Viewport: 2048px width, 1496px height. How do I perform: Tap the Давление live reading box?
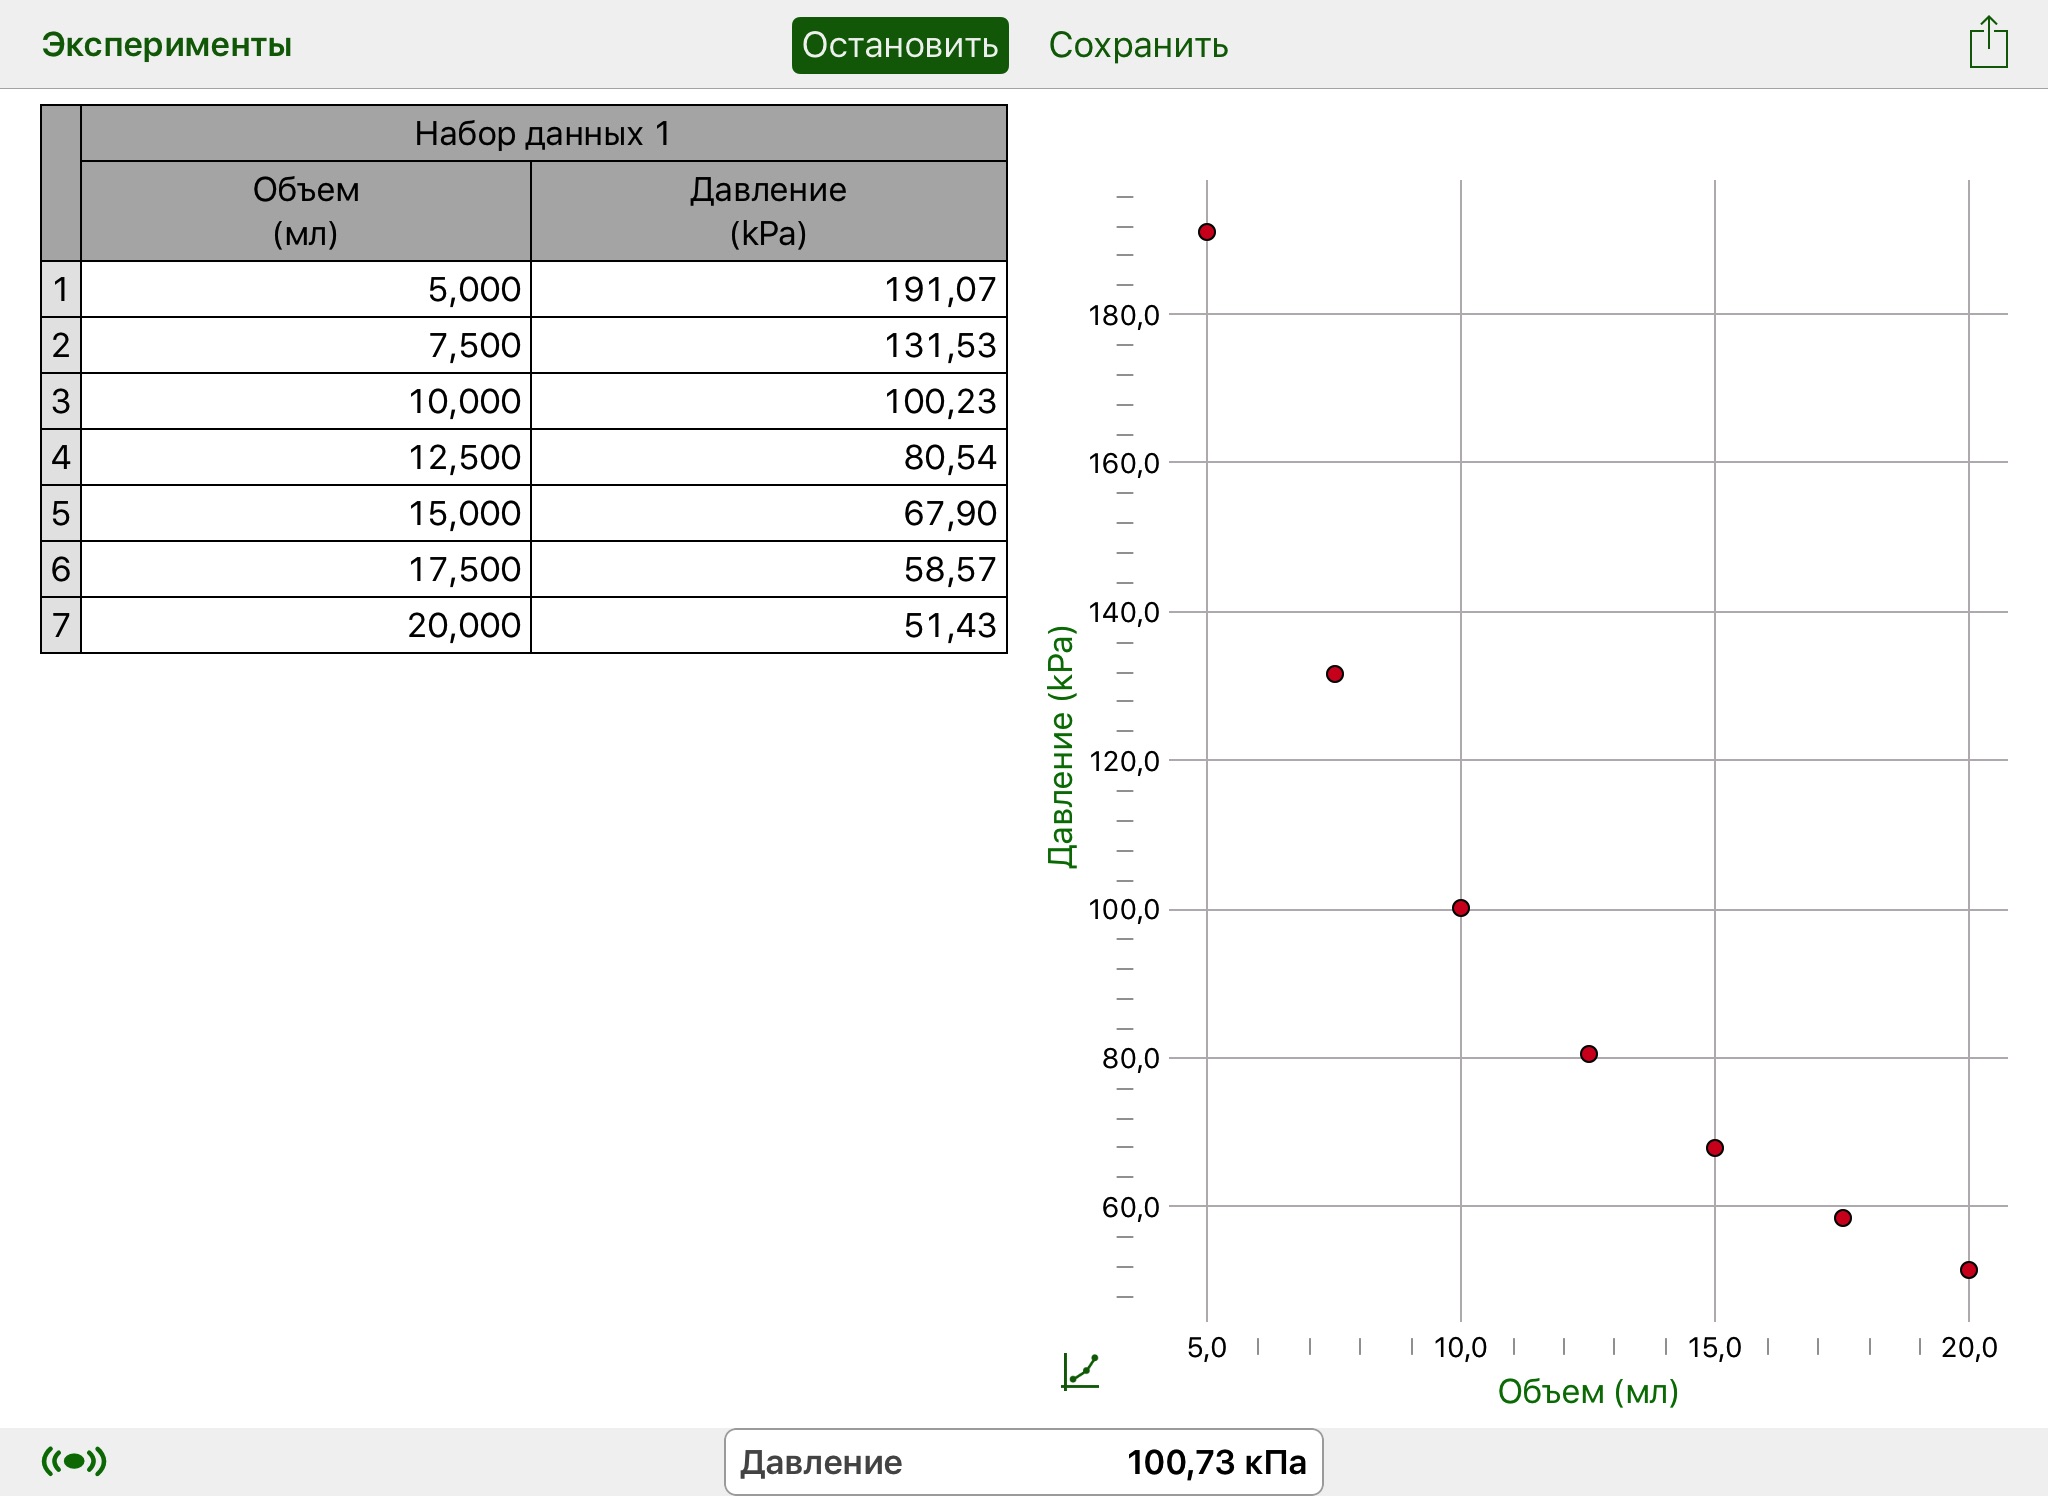coord(1023,1462)
